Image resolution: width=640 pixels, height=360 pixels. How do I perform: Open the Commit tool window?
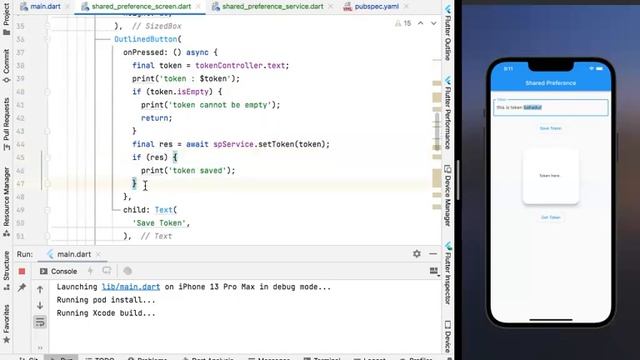pos(7,67)
